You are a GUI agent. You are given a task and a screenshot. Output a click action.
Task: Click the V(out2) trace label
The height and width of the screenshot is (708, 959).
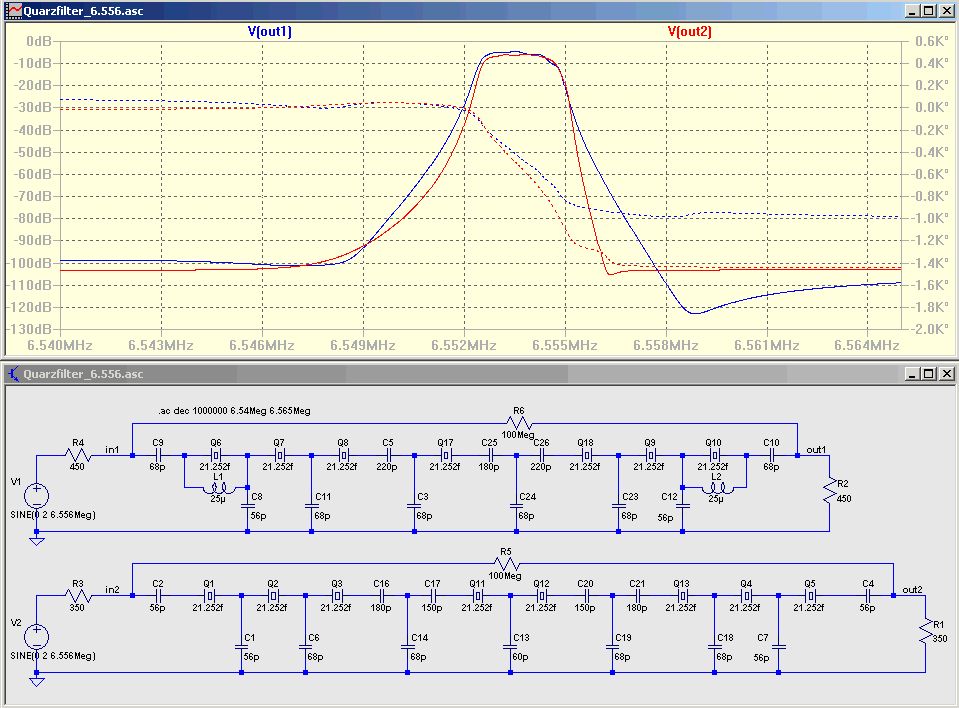(689, 31)
